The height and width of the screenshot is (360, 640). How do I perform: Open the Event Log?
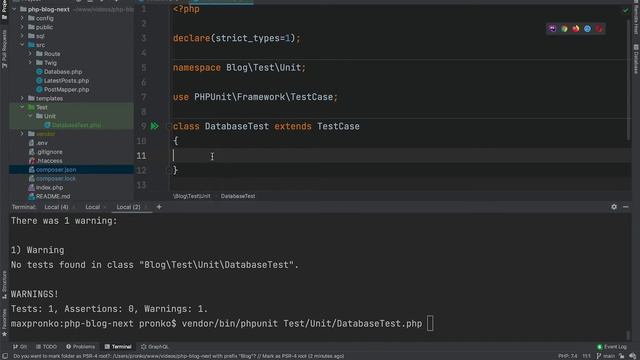tap(612, 347)
